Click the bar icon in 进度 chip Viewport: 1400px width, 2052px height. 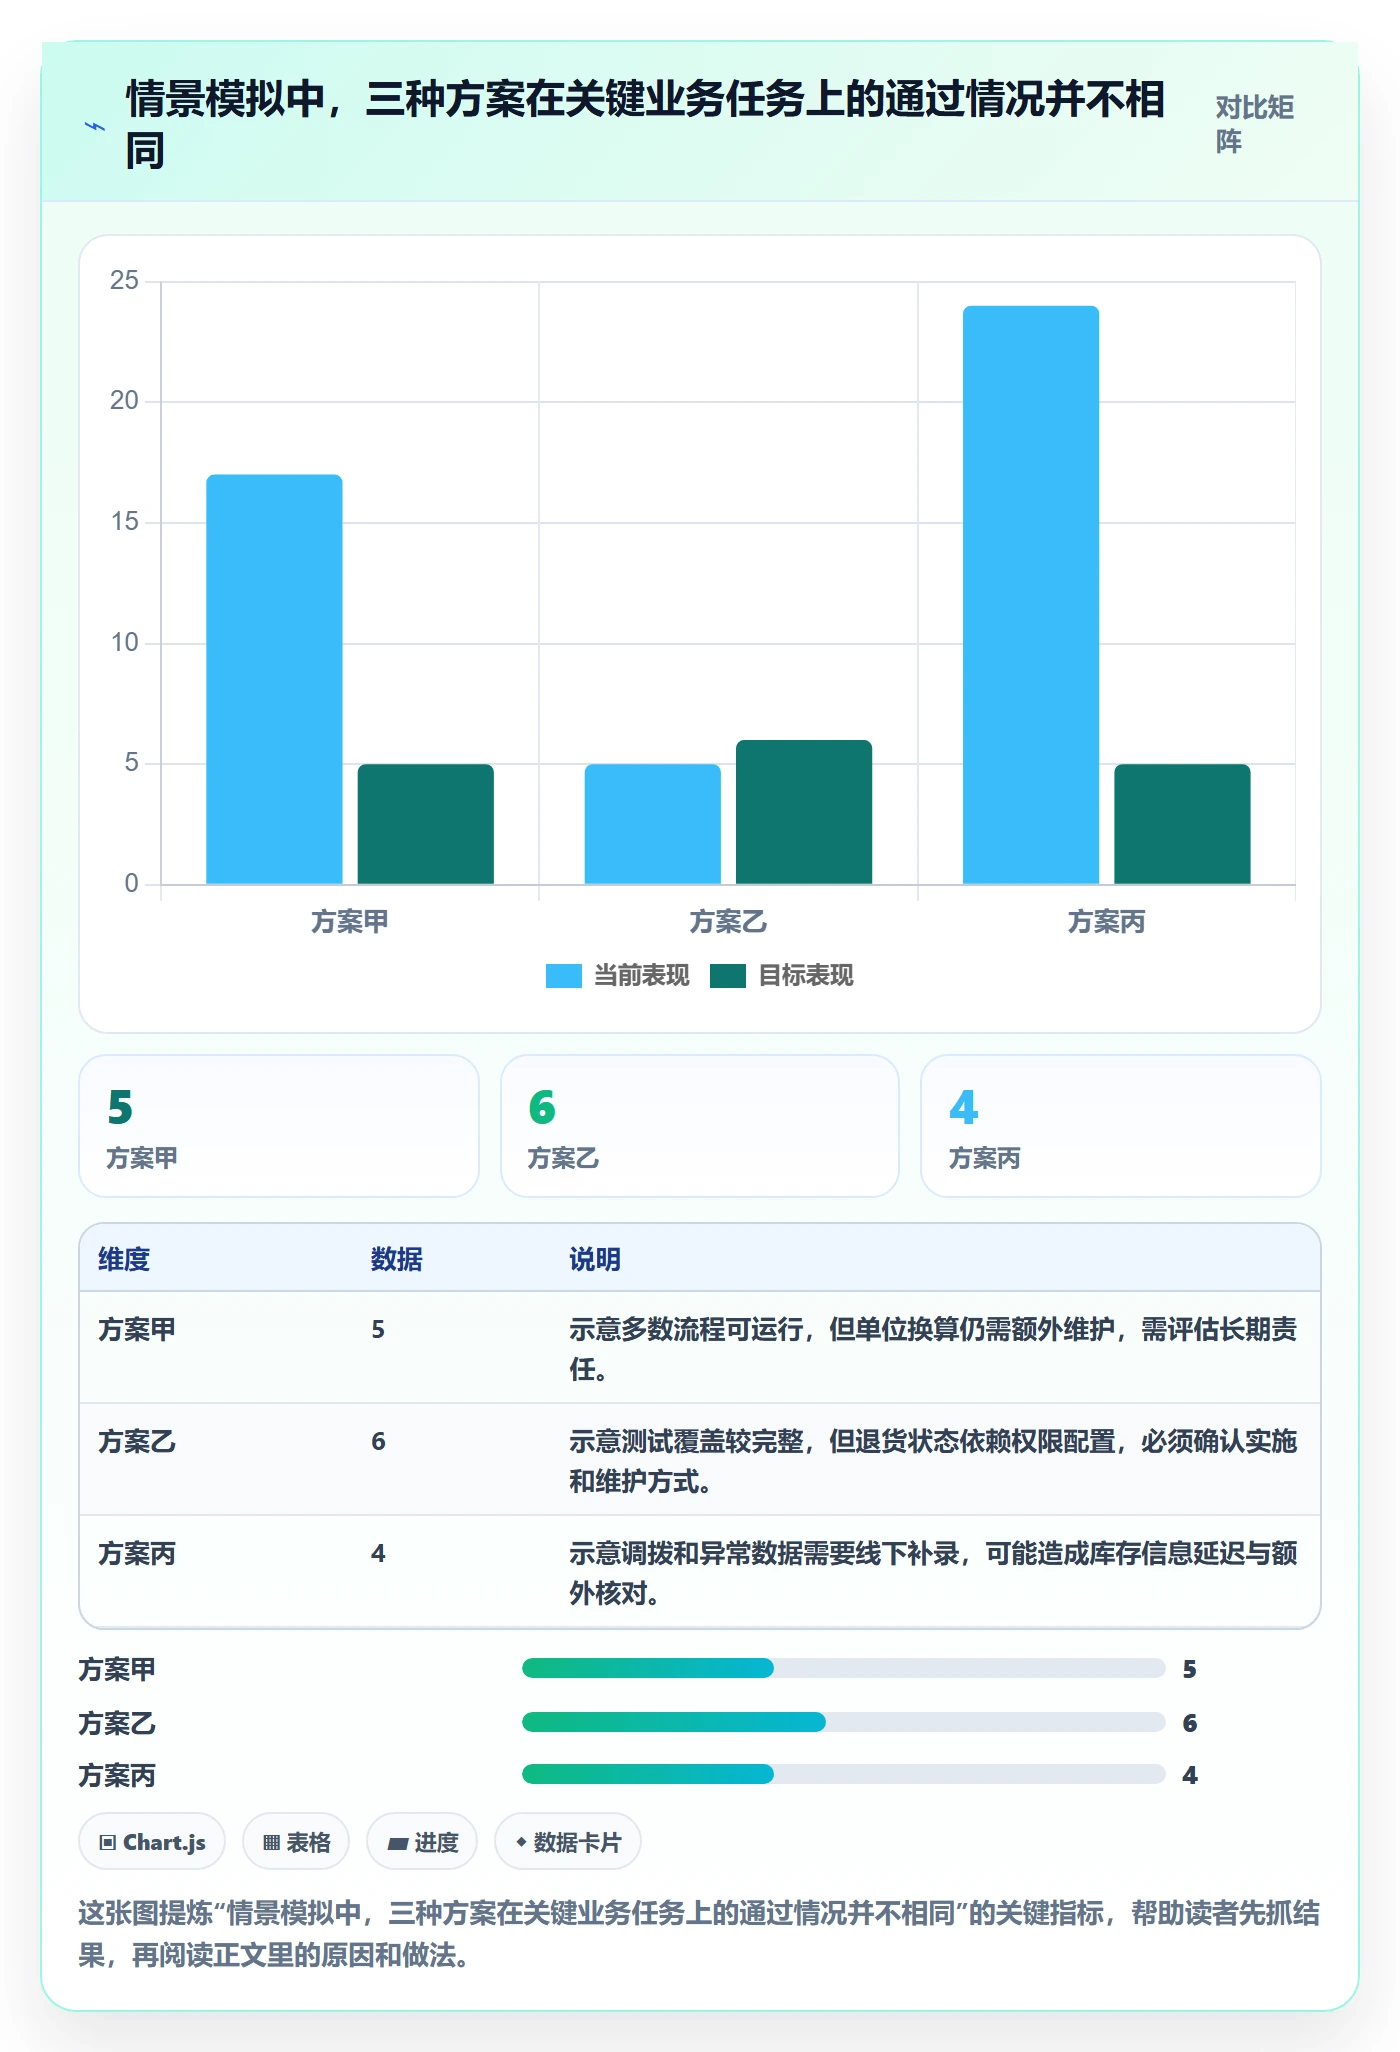coord(397,1843)
